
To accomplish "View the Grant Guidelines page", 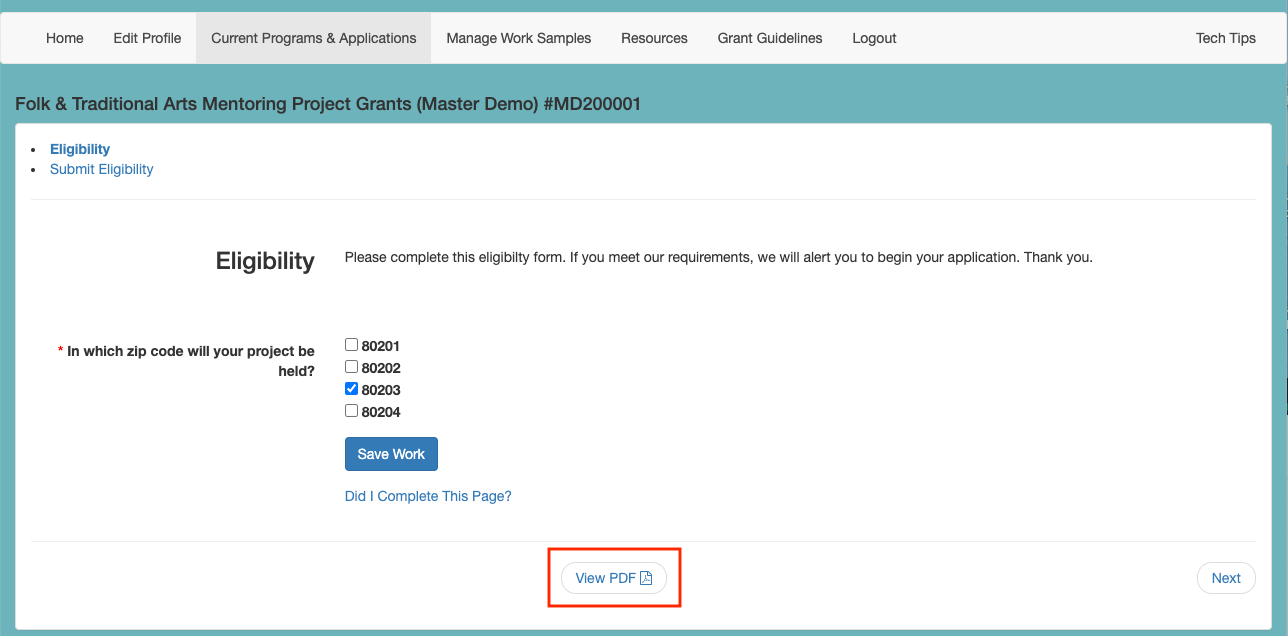I will 770,37.
